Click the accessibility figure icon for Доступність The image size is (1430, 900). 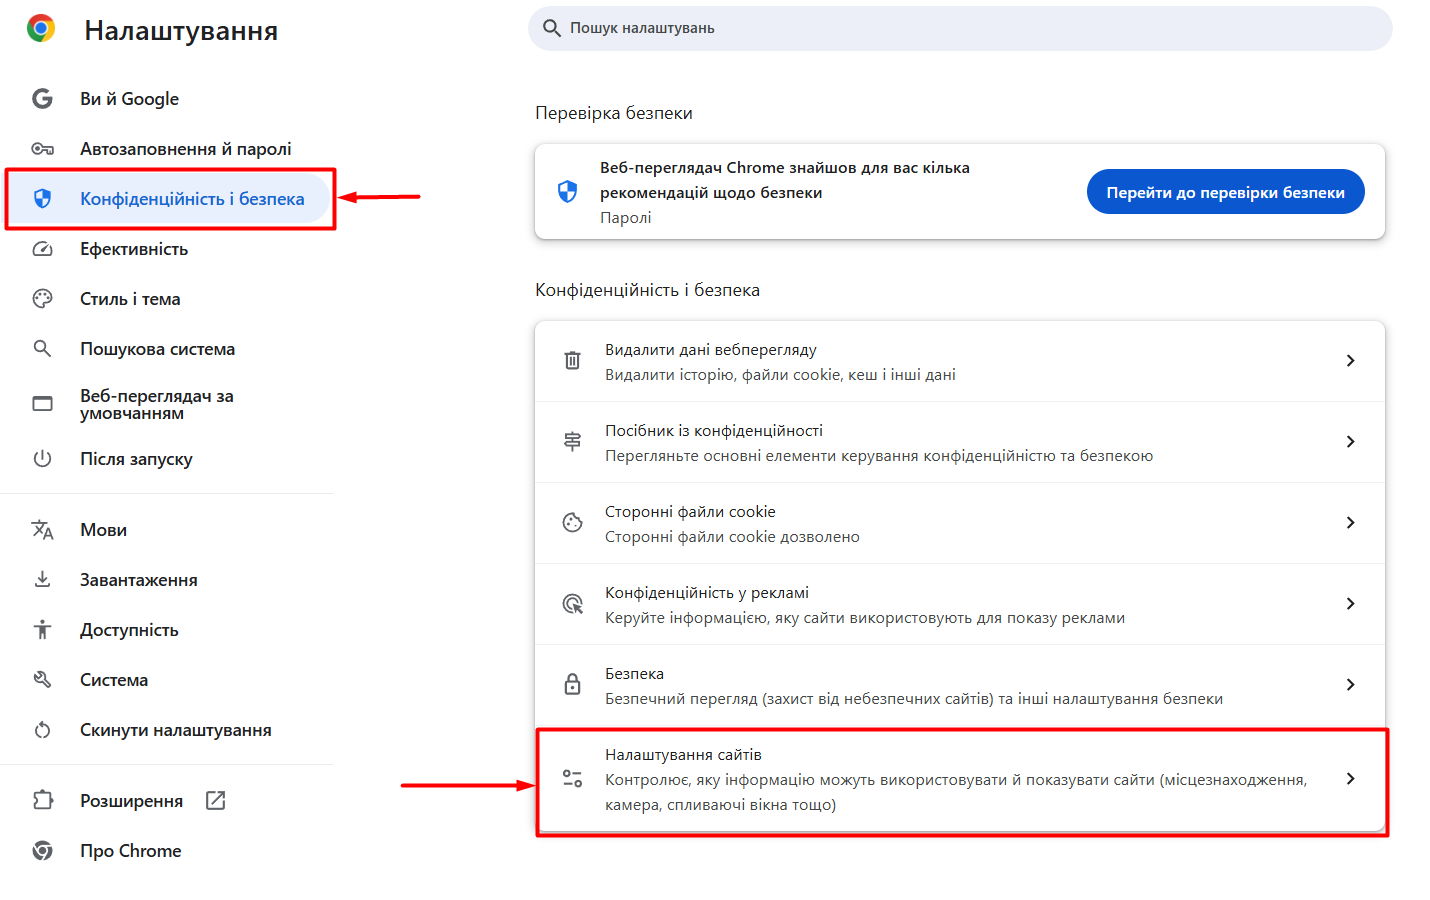(42, 630)
